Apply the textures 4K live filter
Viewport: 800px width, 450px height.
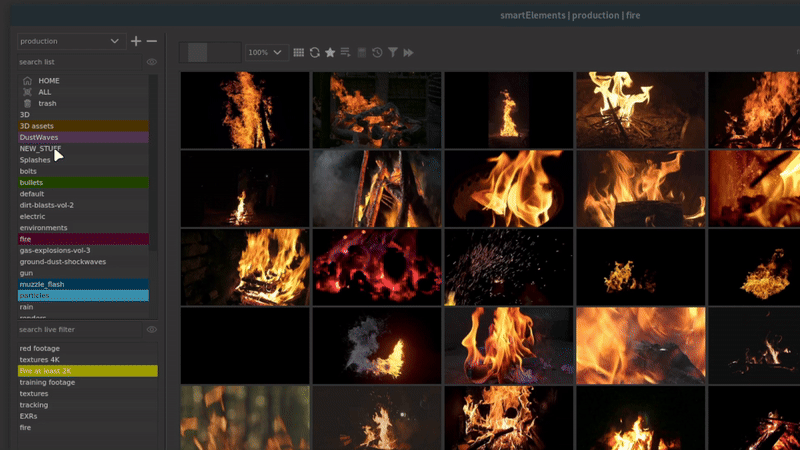coord(88,360)
